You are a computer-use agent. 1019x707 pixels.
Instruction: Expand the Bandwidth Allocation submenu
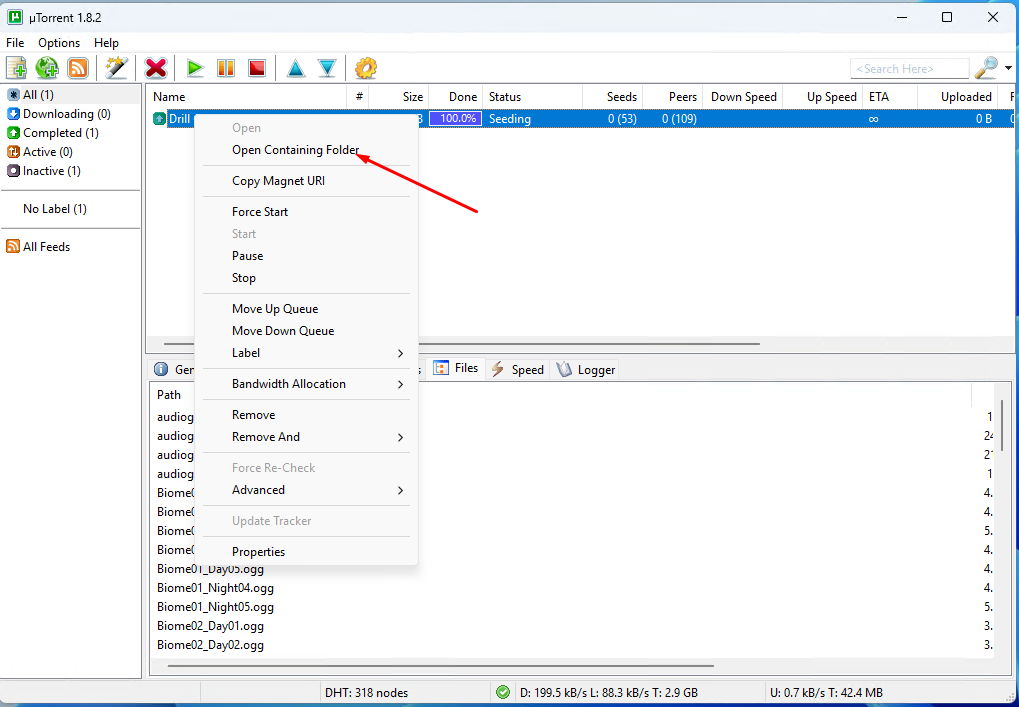click(x=306, y=384)
